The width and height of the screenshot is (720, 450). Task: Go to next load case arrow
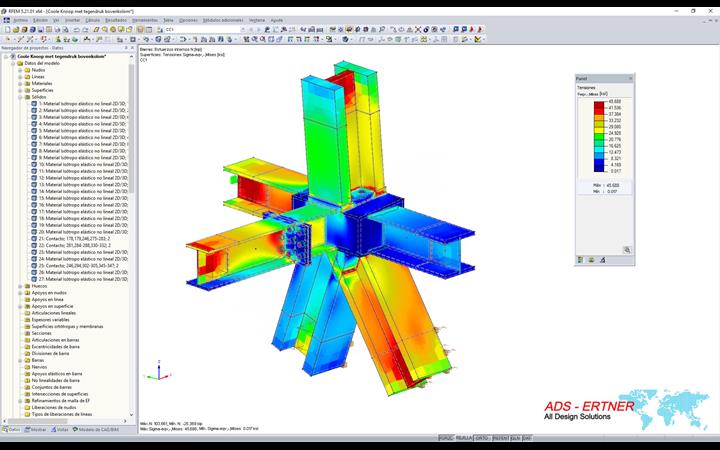(259, 29)
